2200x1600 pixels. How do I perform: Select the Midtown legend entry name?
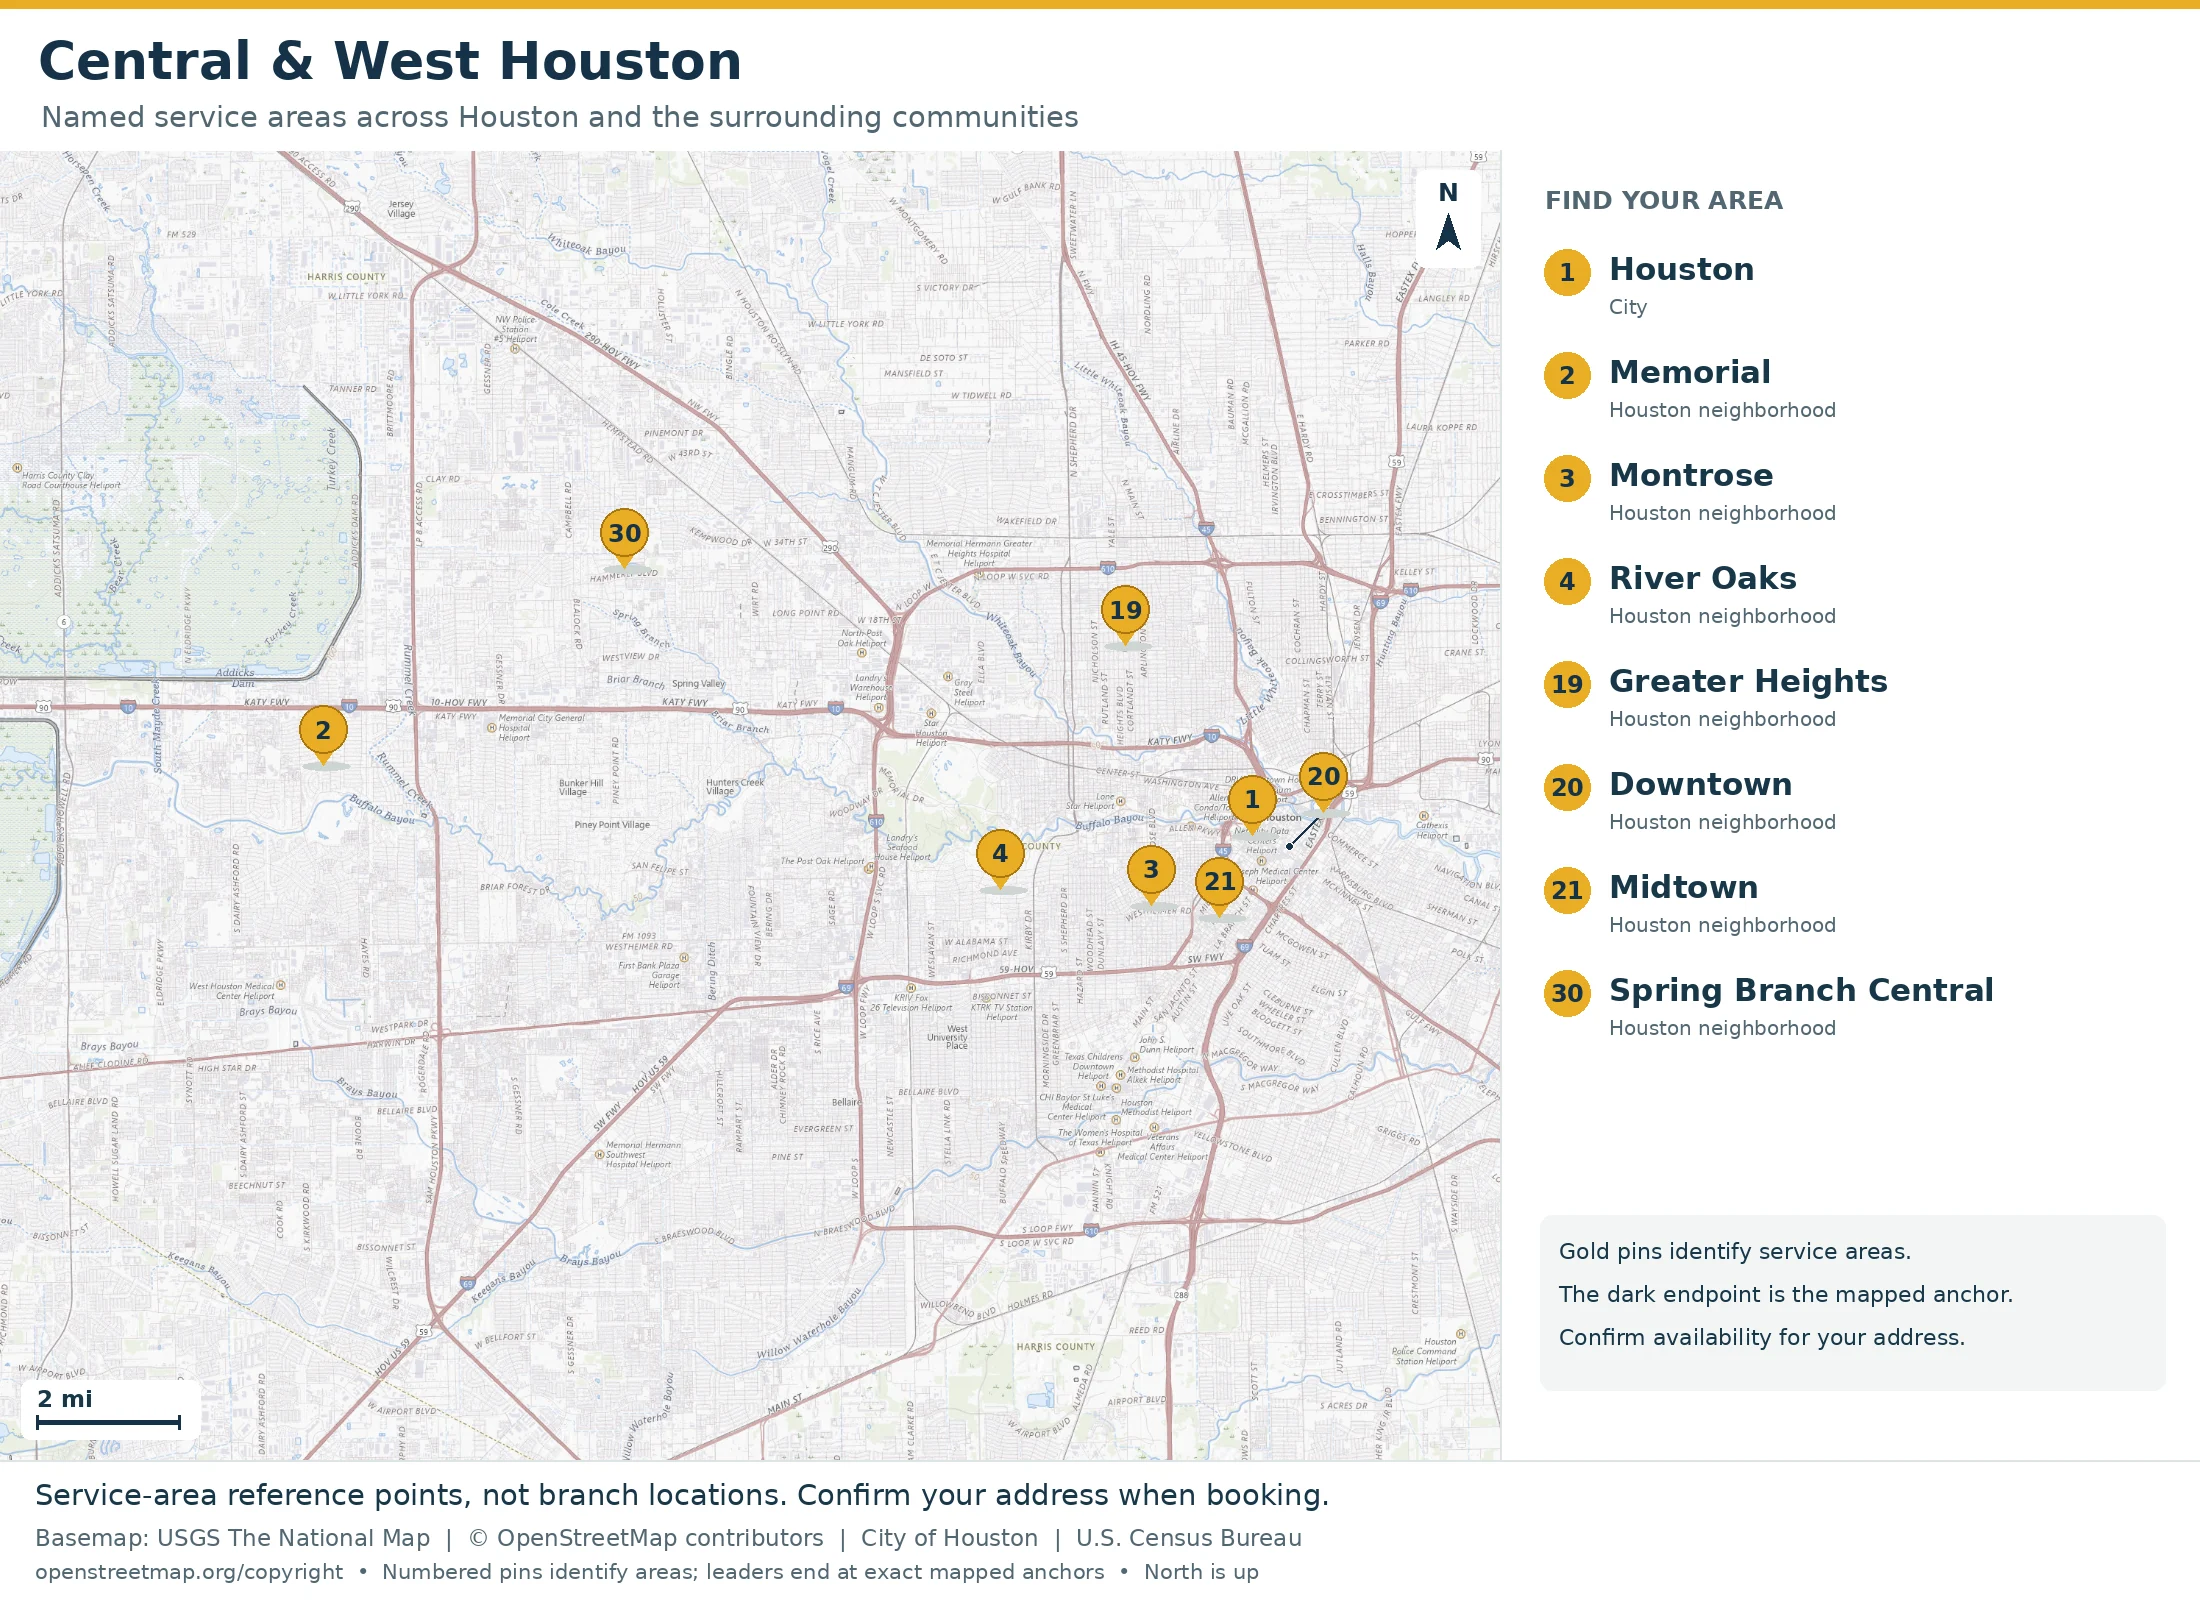[1684, 888]
